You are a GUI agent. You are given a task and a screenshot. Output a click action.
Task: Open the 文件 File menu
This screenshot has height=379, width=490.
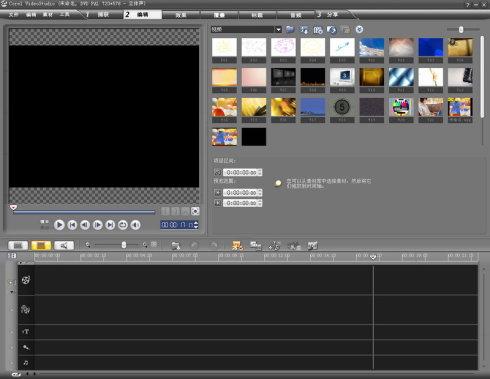14,15
